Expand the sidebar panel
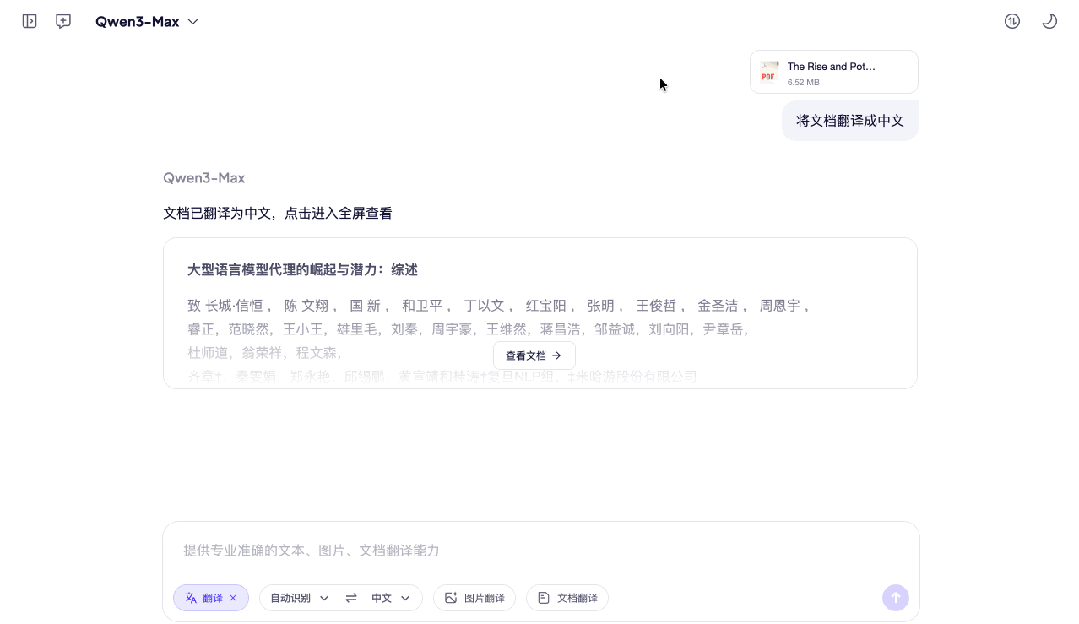This screenshot has width=1079, height=624. [29, 21]
